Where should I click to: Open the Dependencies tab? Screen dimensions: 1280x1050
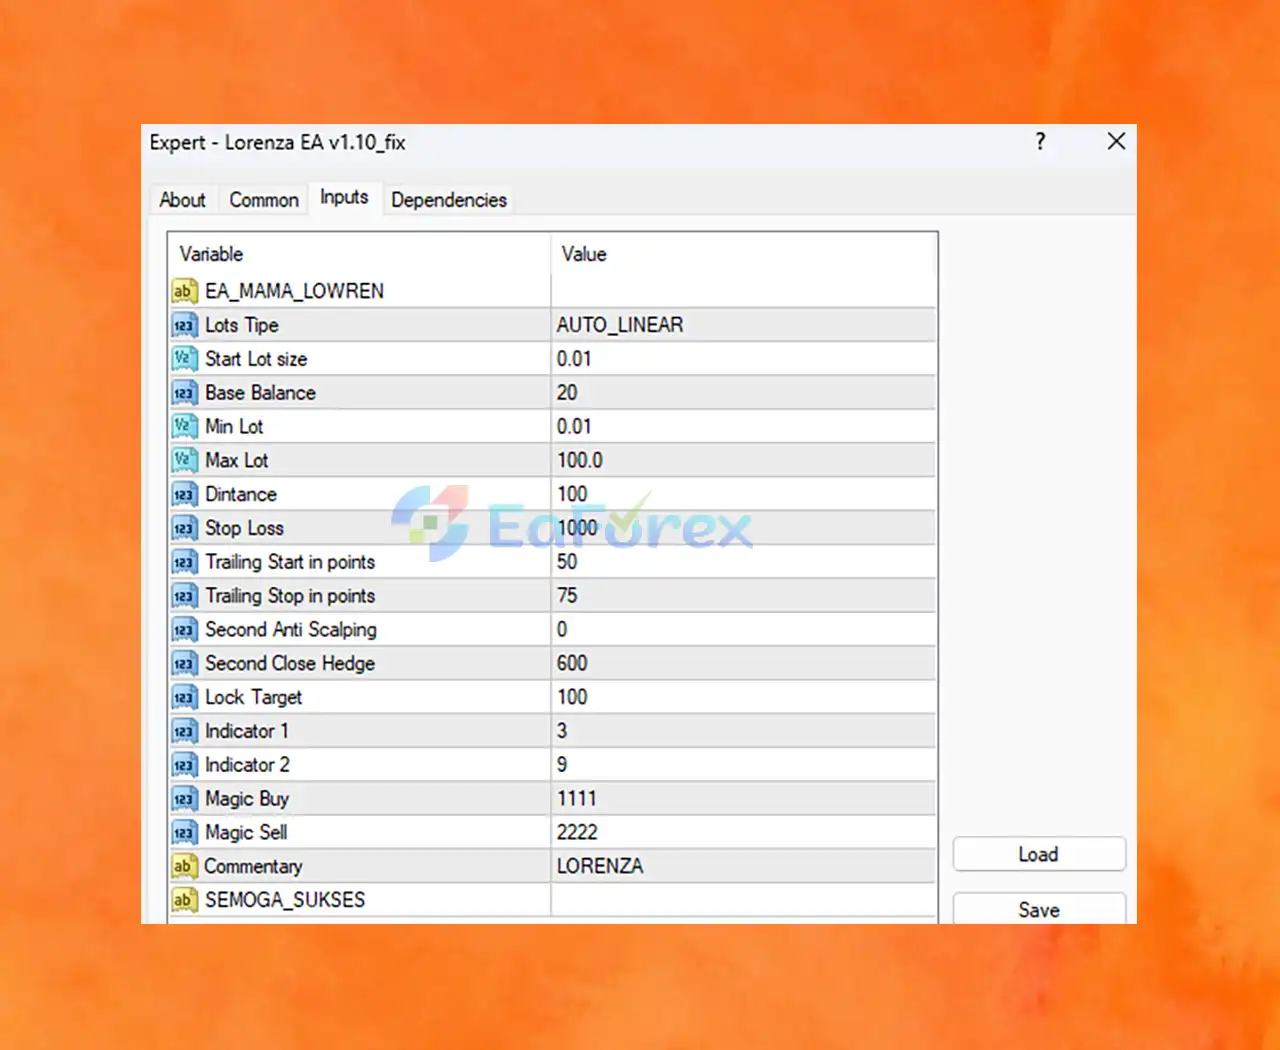(449, 200)
